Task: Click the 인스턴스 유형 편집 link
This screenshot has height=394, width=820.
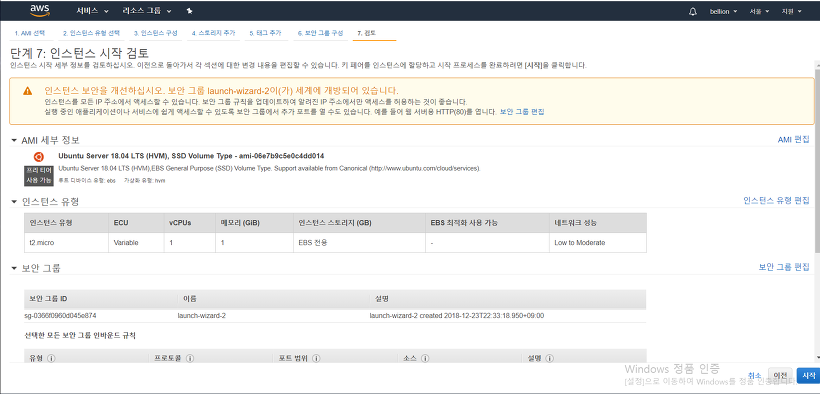Action: [776, 200]
